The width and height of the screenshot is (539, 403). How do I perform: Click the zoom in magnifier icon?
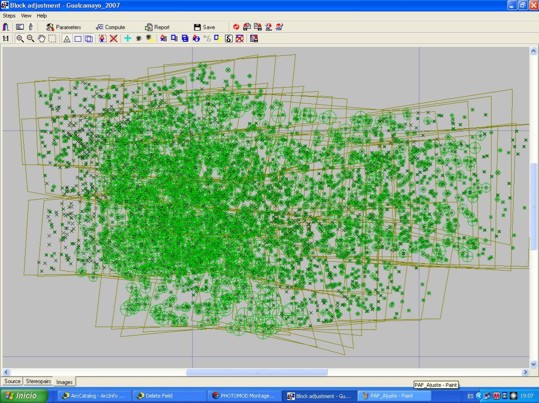point(20,39)
